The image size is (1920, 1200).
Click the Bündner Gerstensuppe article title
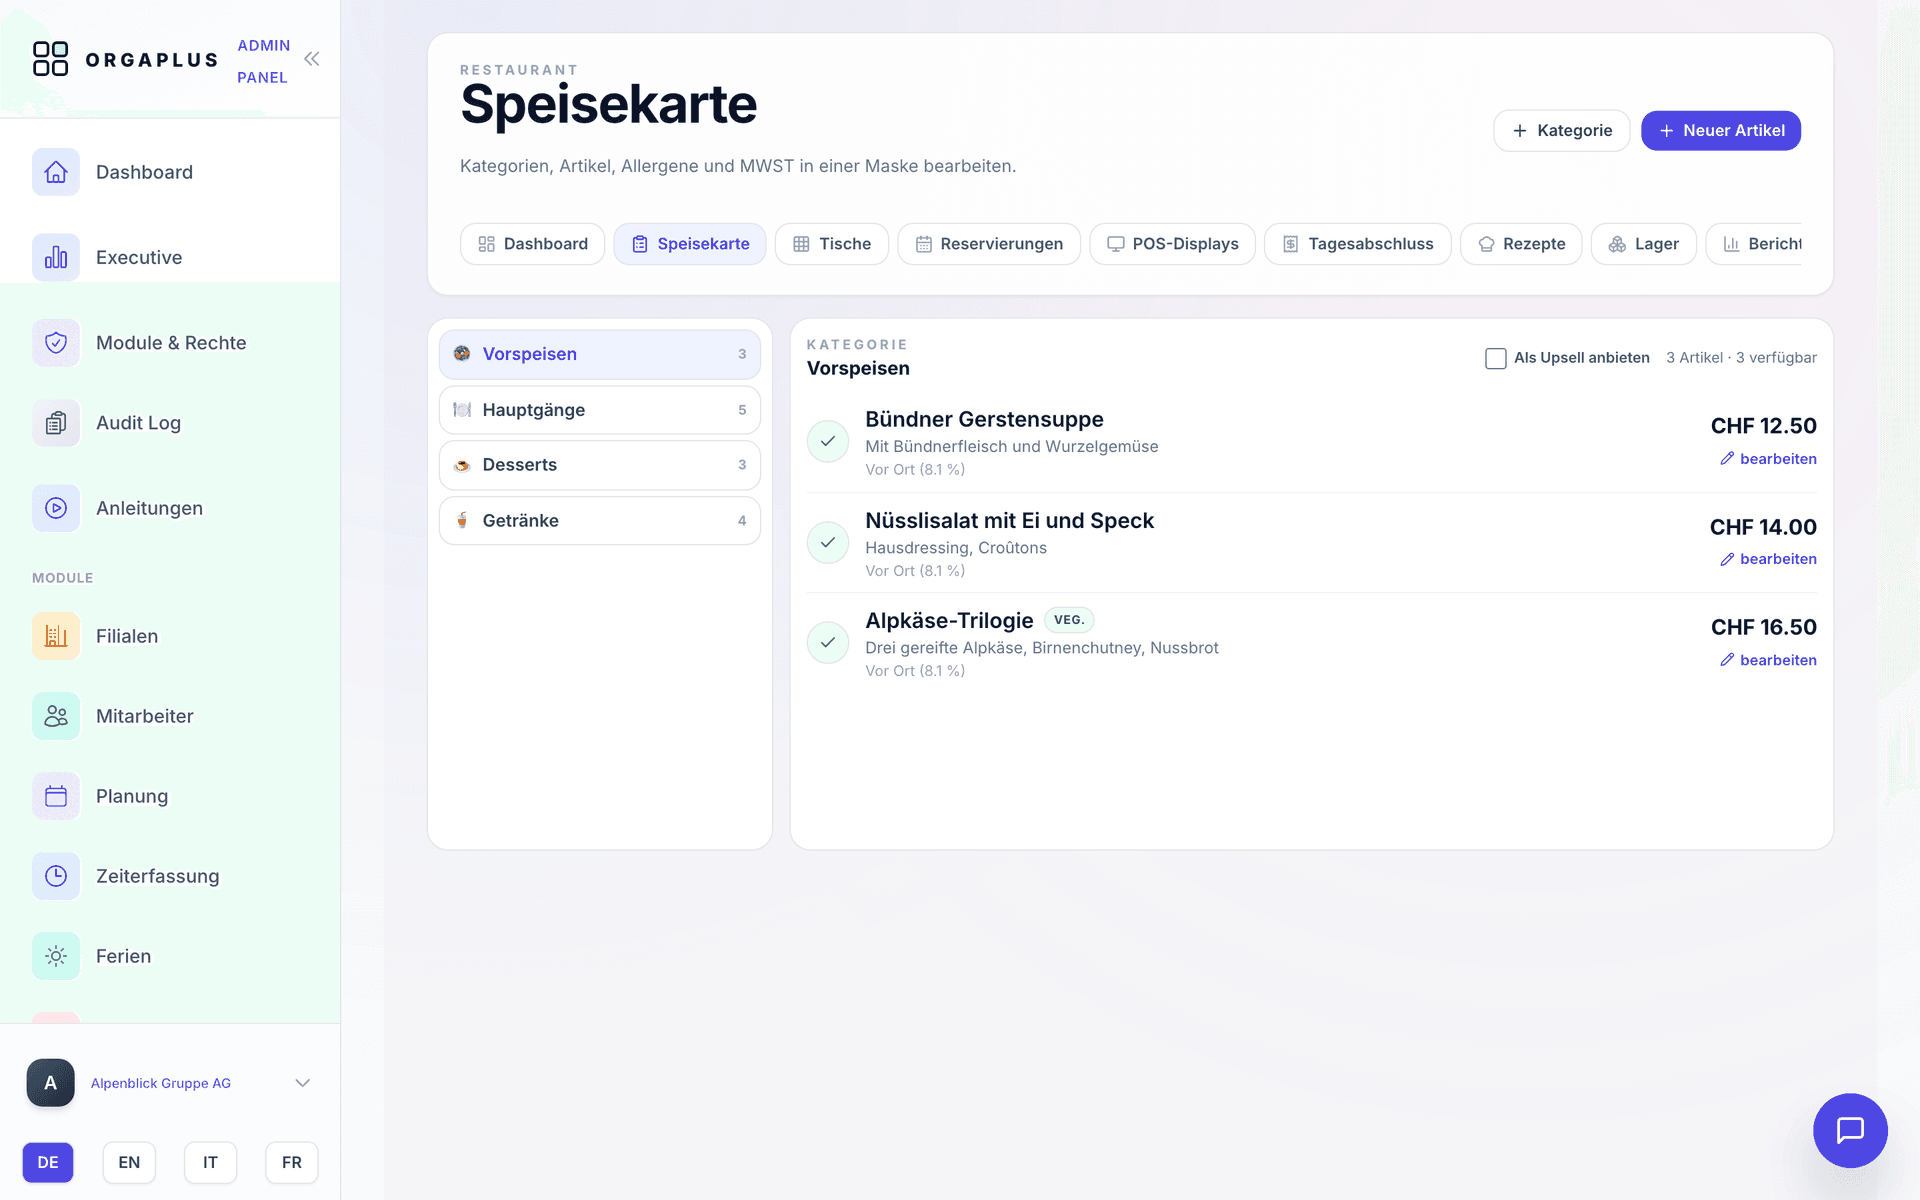coord(984,420)
